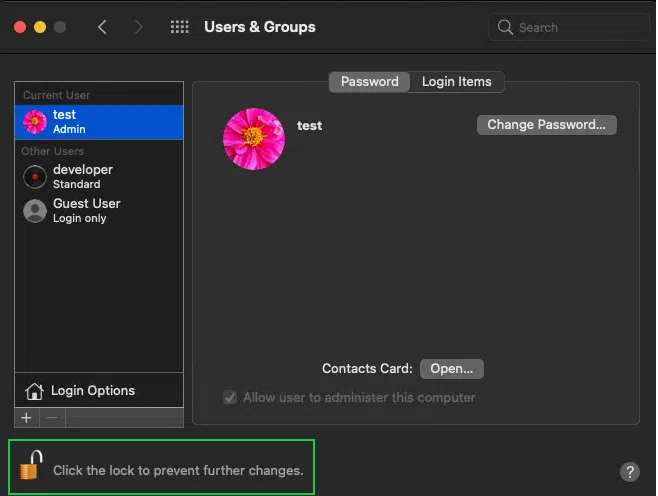The height and width of the screenshot is (496, 658).
Task: Click the house icon beside Login Options
Action: (34, 391)
